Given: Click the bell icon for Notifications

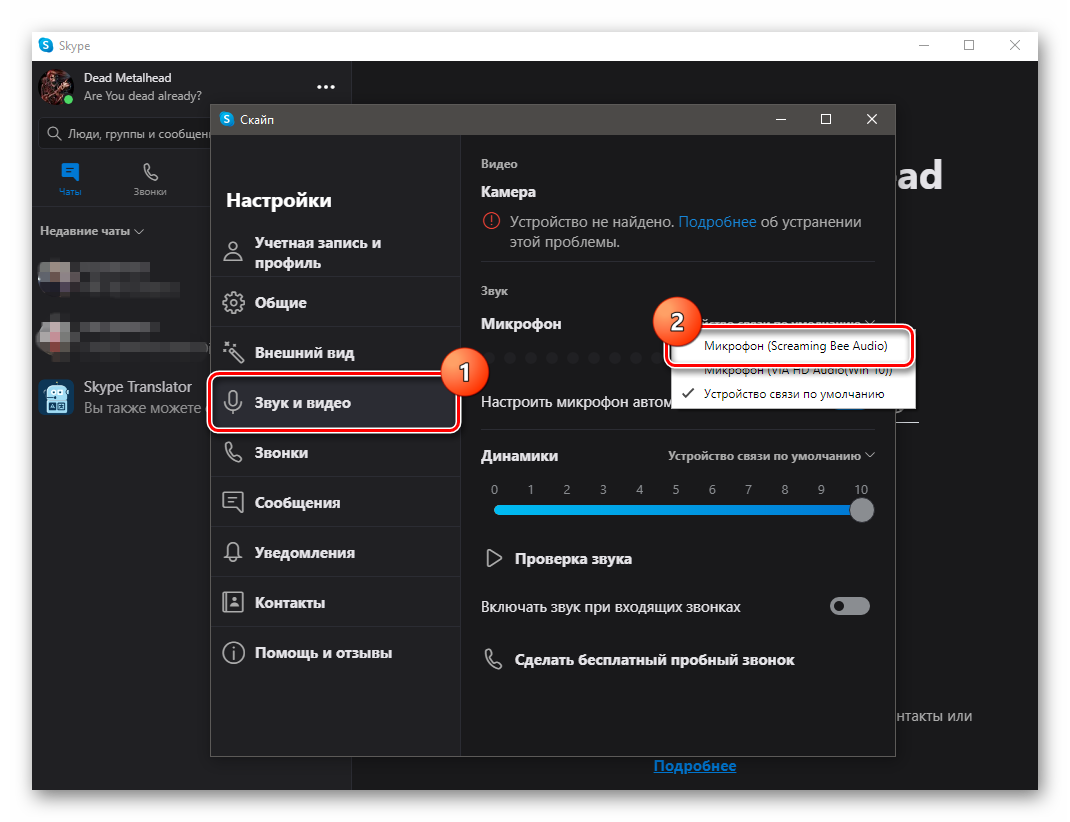Looking at the screenshot, I should click(233, 553).
